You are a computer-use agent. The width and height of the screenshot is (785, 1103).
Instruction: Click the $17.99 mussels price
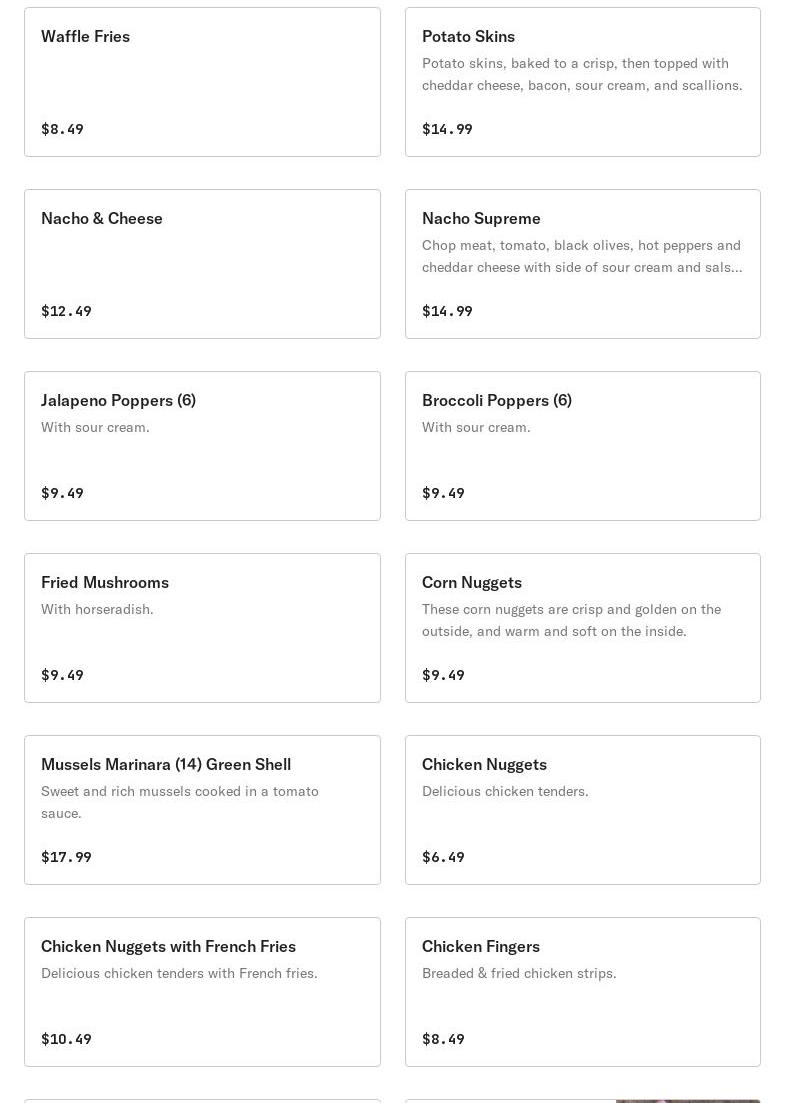(x=66, y=857)
